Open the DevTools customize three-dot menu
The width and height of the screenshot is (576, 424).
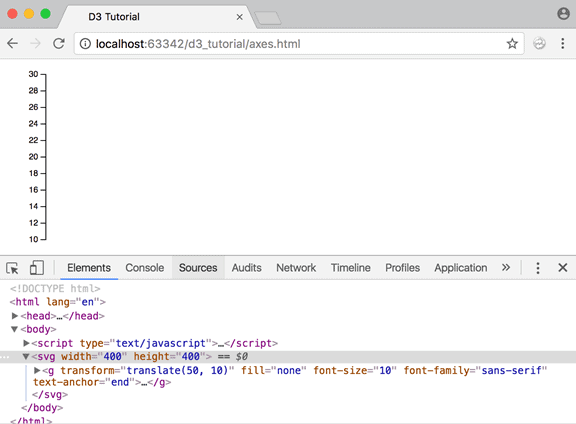(538, 268)
